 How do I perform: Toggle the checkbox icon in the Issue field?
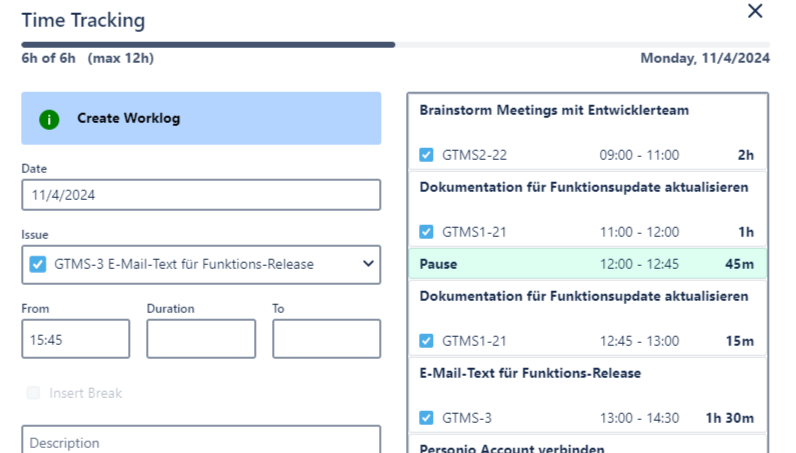38,264
